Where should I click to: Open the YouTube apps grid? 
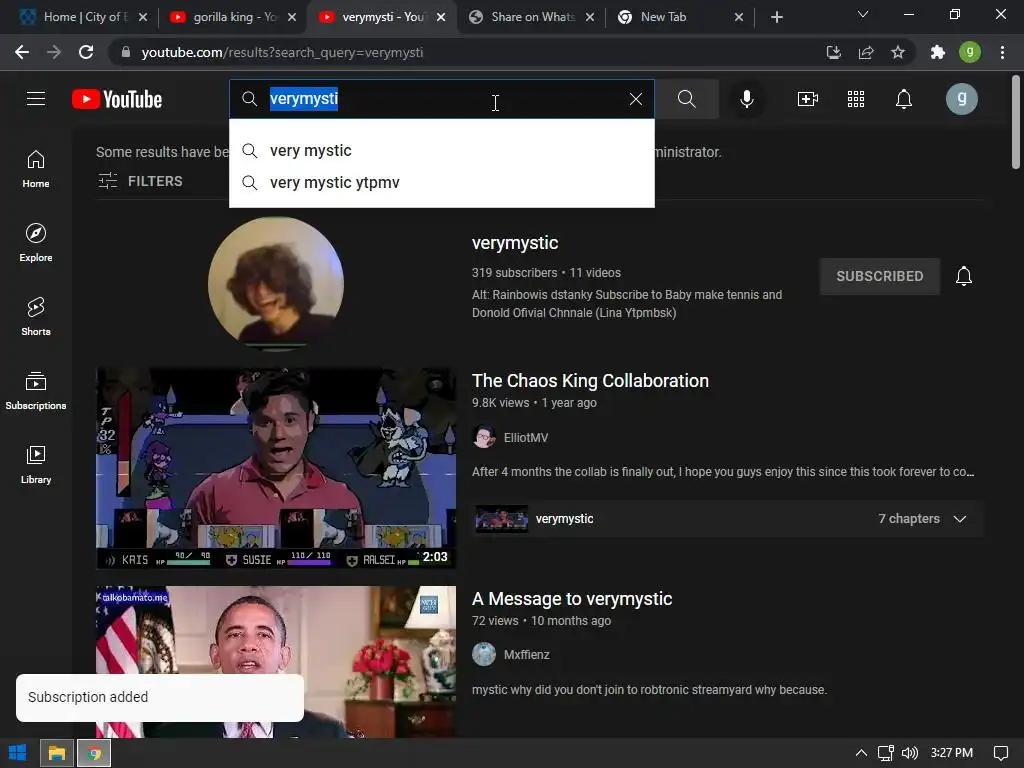click(856, 99)
